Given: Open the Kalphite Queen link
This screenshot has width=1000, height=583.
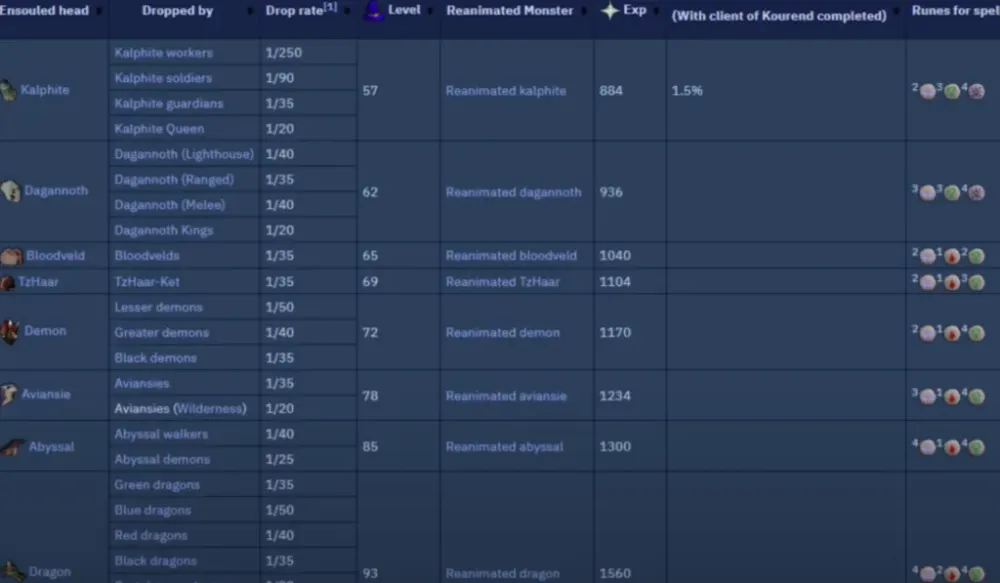Looking at the screenshot, I should [x=159, y=129].
